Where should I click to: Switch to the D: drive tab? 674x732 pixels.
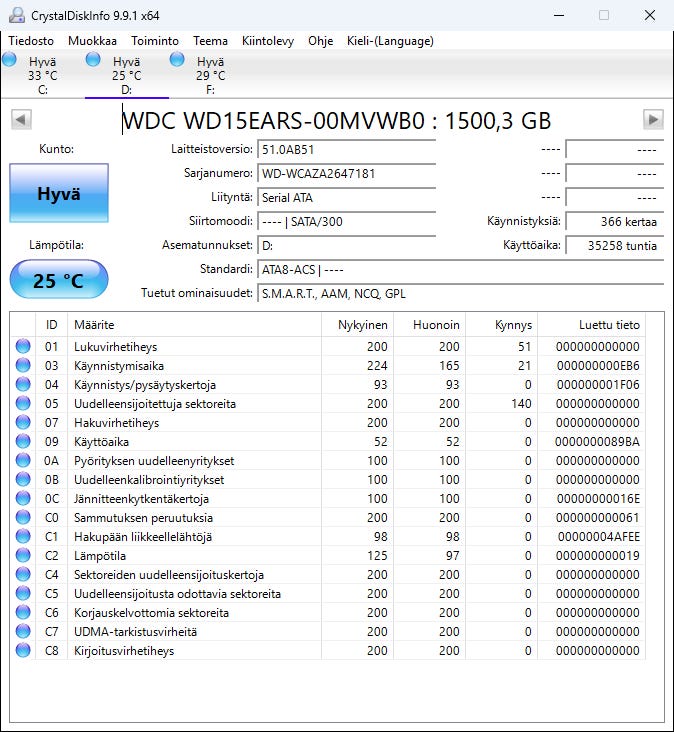126,75
